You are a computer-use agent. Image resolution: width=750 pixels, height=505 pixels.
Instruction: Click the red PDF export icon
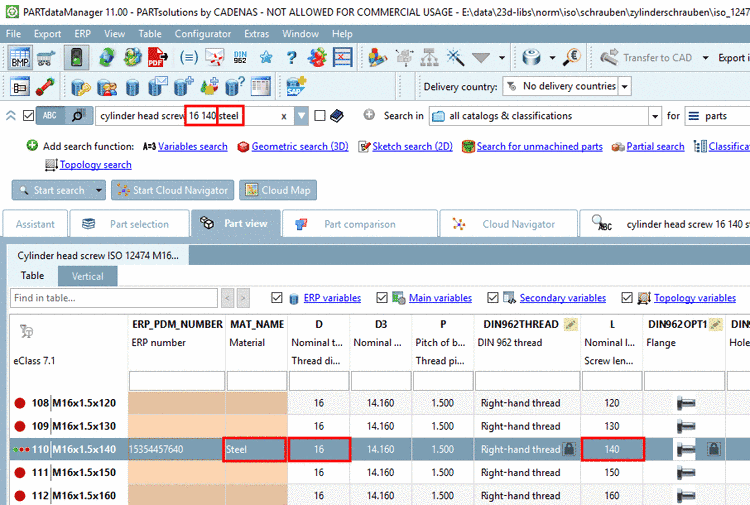(x=157, y=57)
